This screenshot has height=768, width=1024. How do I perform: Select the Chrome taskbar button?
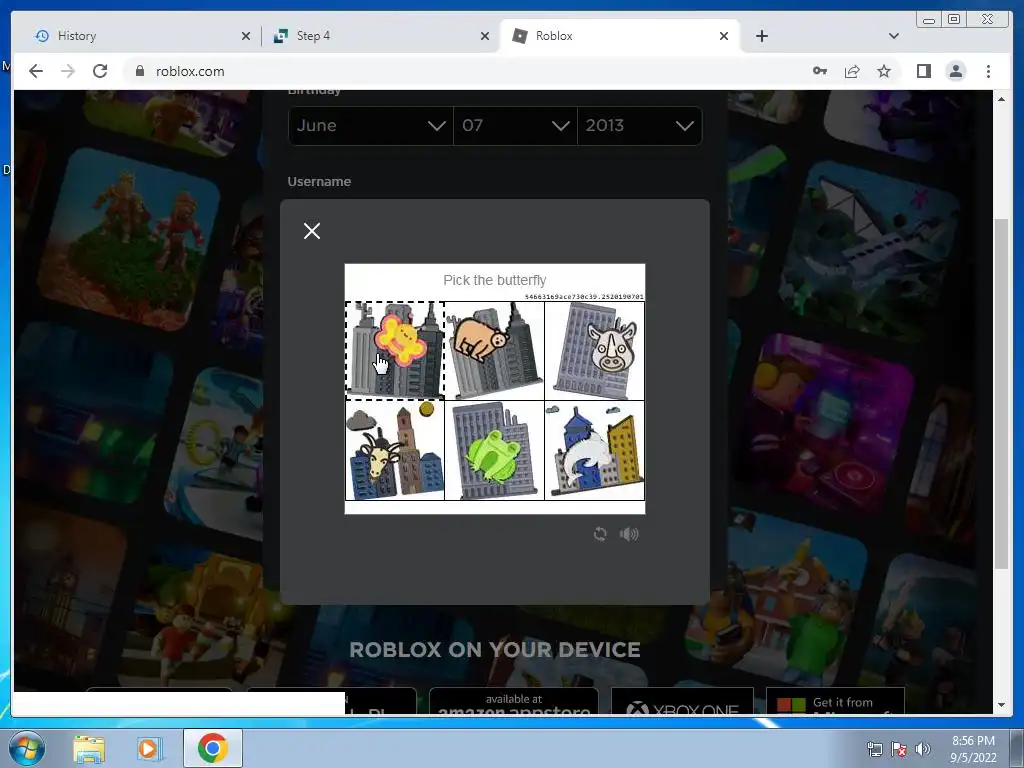pos(212,748)
